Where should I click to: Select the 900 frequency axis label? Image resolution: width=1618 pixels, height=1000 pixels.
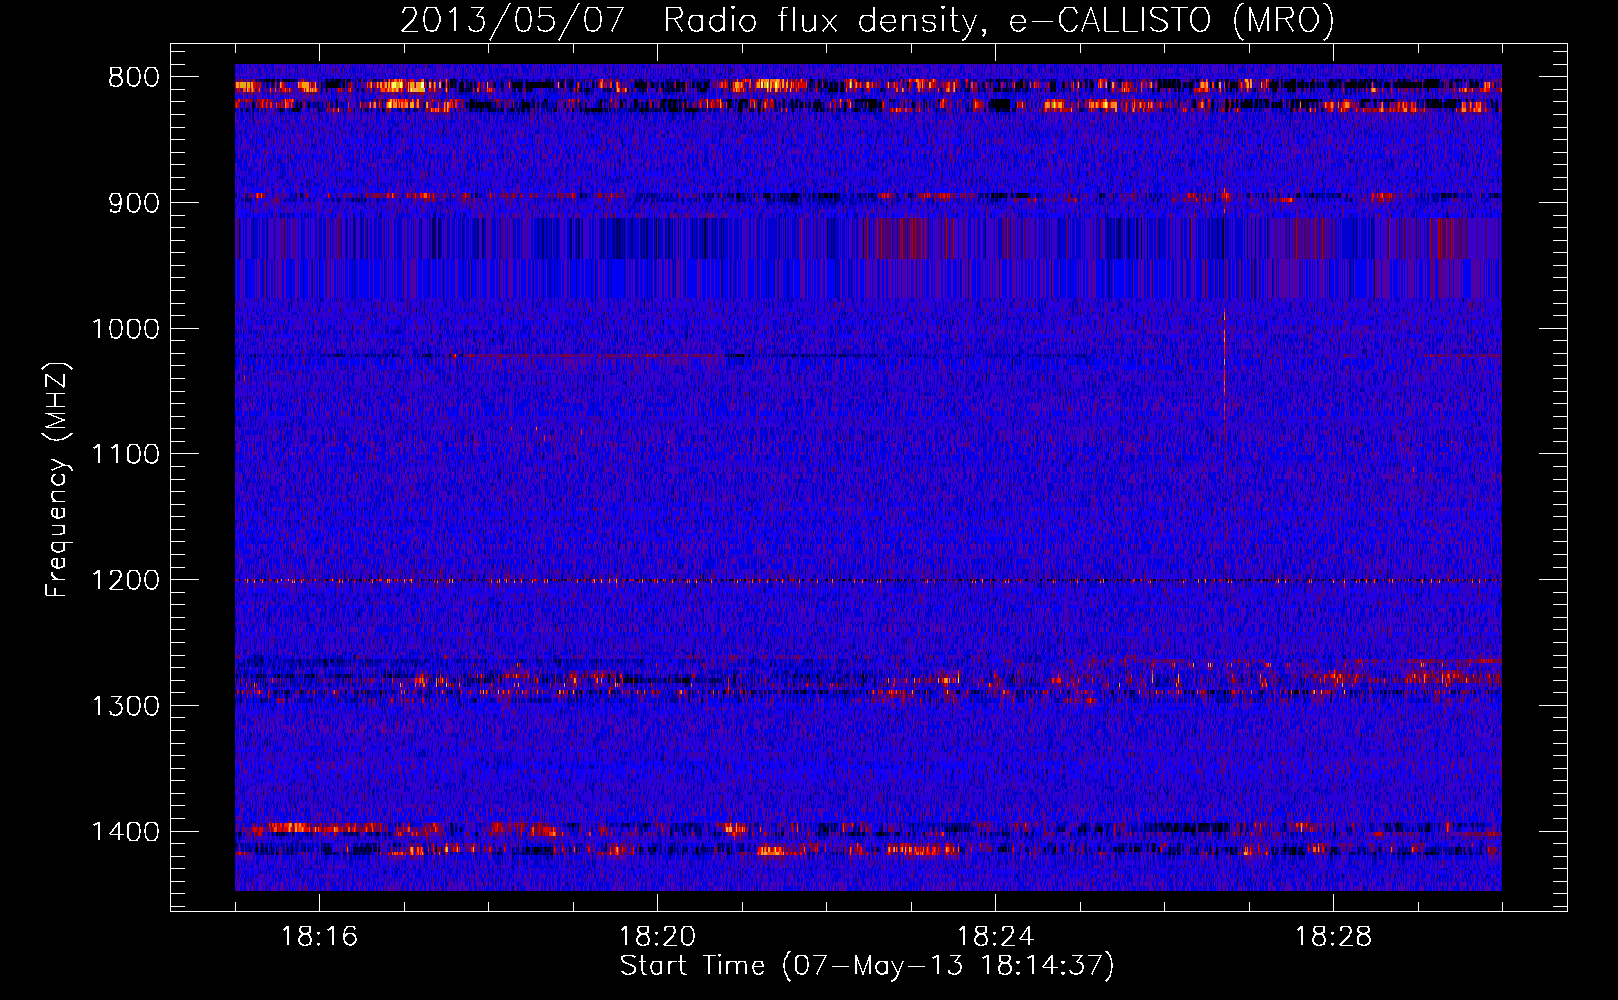pos(133,203)
